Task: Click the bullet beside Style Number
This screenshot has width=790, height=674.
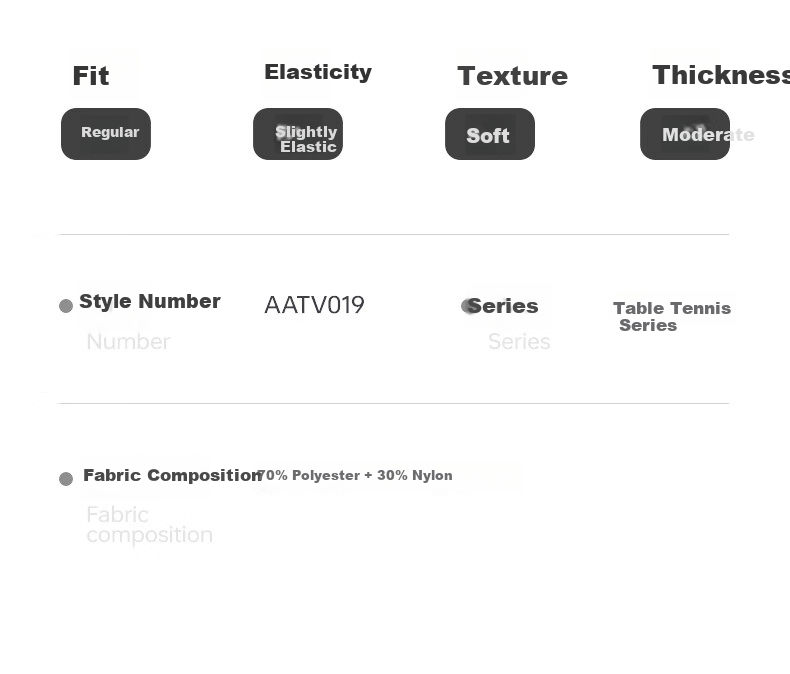Action: [66, 306]
